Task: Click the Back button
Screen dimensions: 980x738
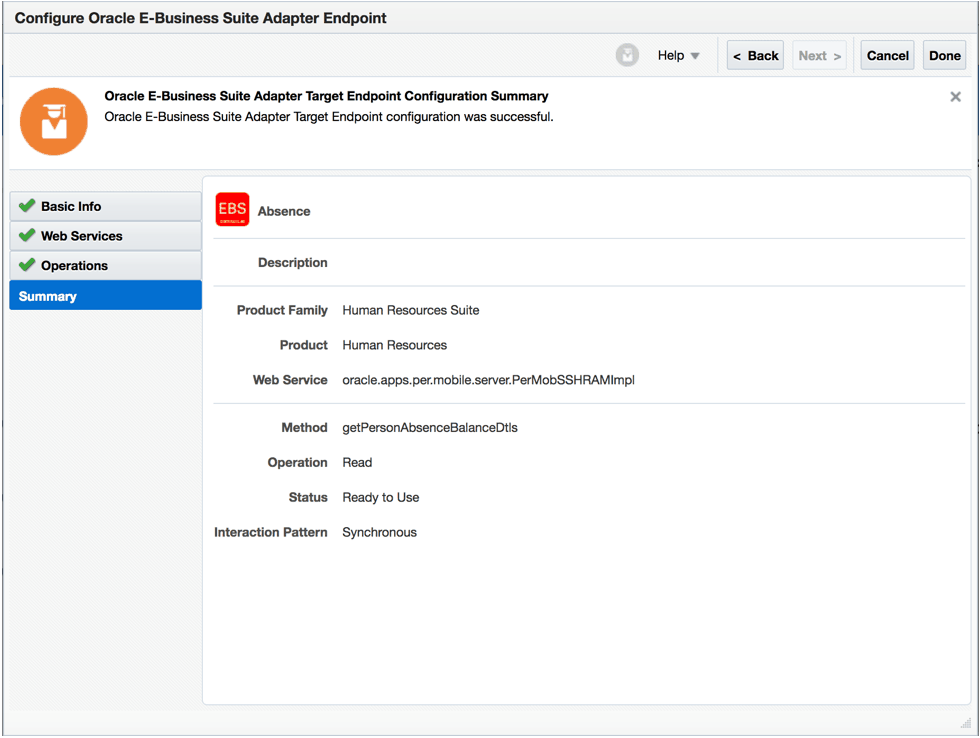Action: tap(755, 55)
